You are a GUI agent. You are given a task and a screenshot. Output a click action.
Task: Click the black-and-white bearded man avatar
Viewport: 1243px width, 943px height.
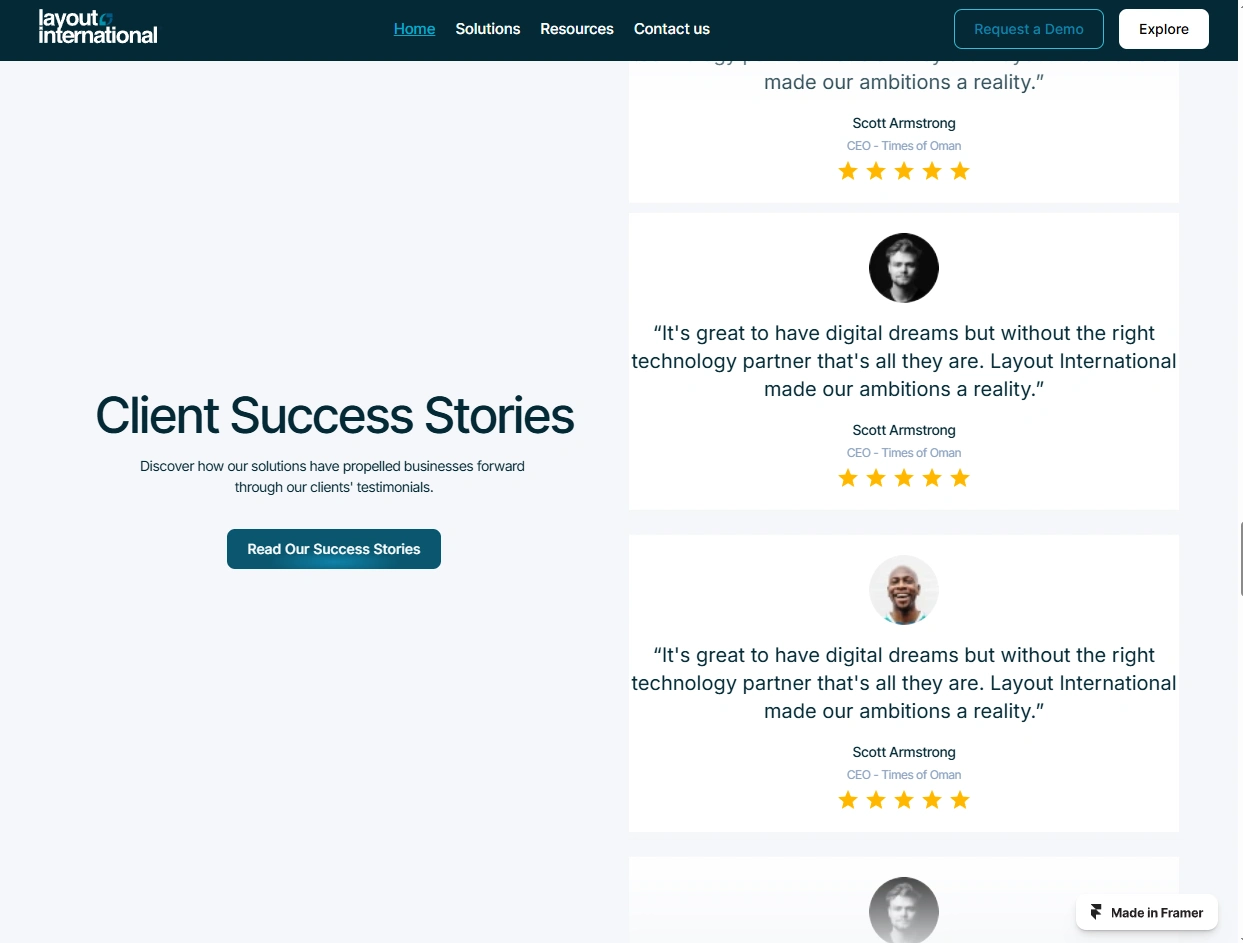click(x=904, y=268)
